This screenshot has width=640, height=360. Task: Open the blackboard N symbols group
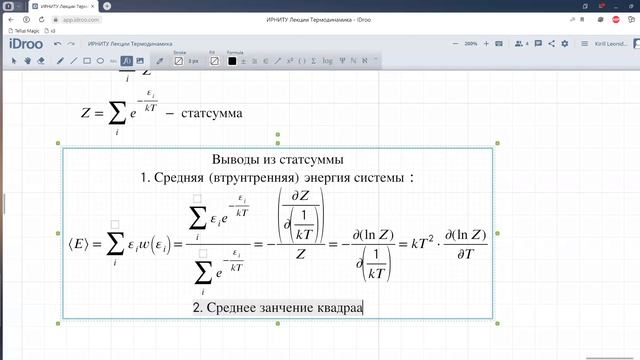pyautogui.click(x=353, y=61)
